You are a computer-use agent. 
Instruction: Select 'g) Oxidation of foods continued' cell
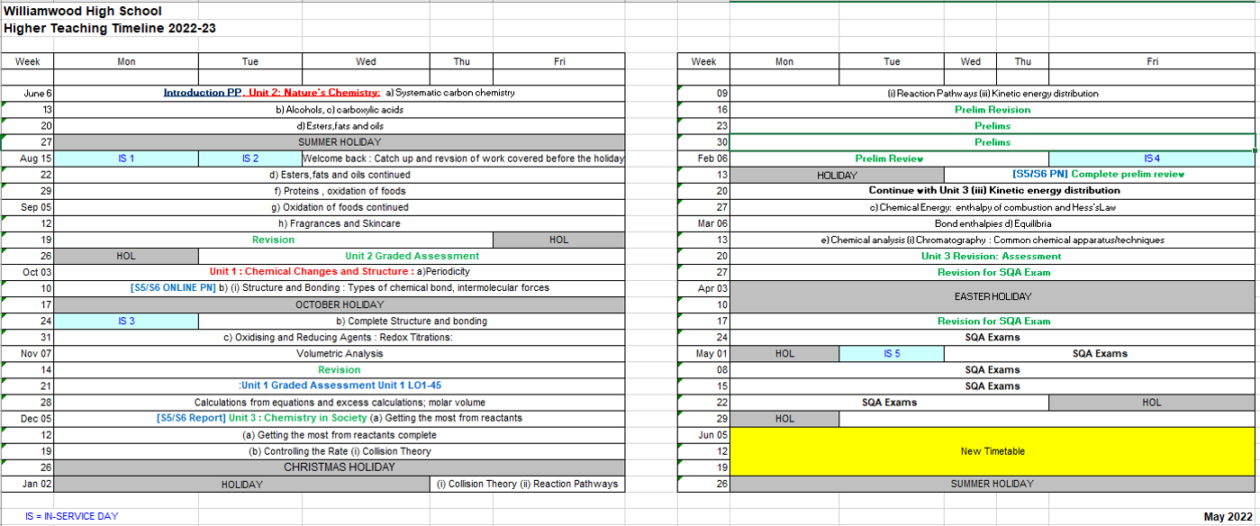[x=340, y=207]
